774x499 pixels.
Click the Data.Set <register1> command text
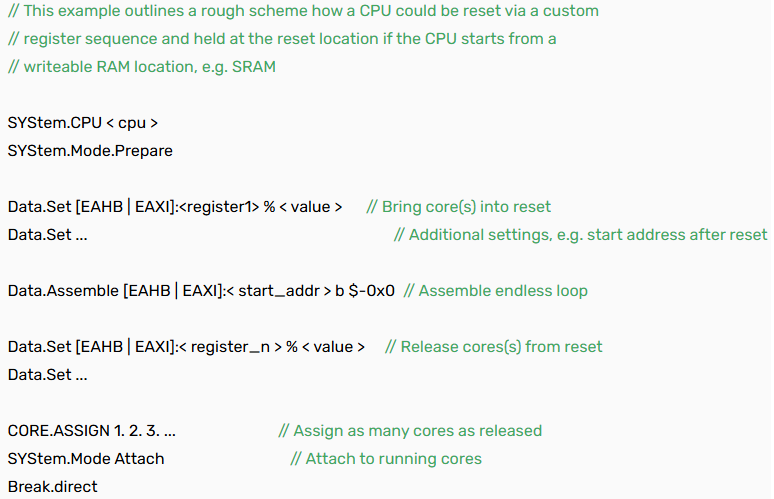175,207
